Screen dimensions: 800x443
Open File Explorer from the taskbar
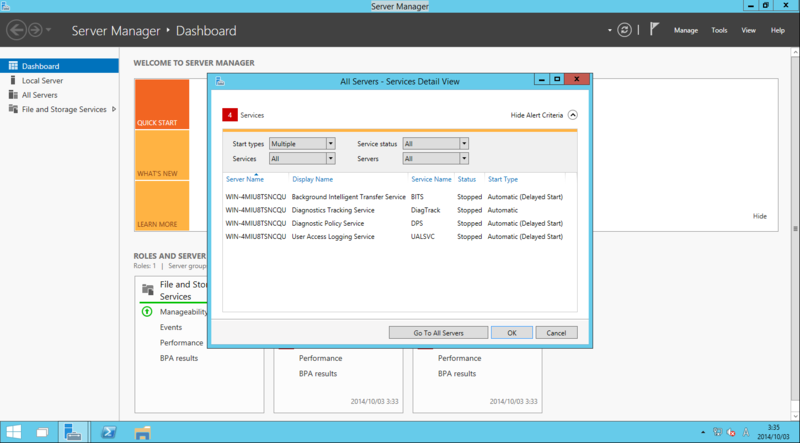click(142, 433)
